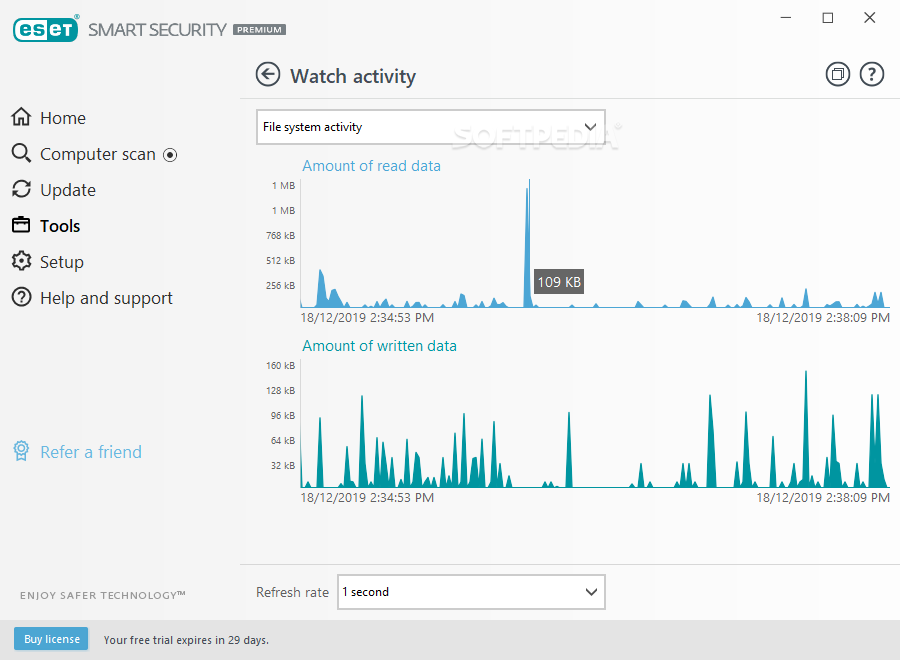Click the 160 kB axis label
Viewport: 900px width, 660px height.
(x=281, y=366)
